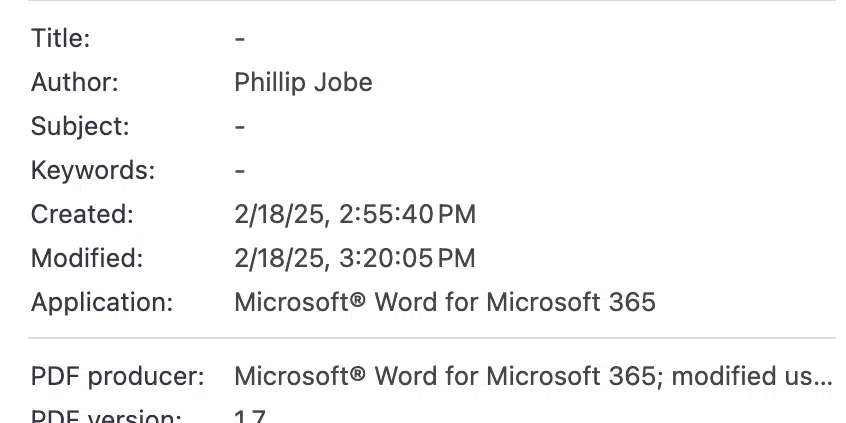The width and height of the screenshot is (846, 423).
Task: Click the Application label
Action: [102, 302]
